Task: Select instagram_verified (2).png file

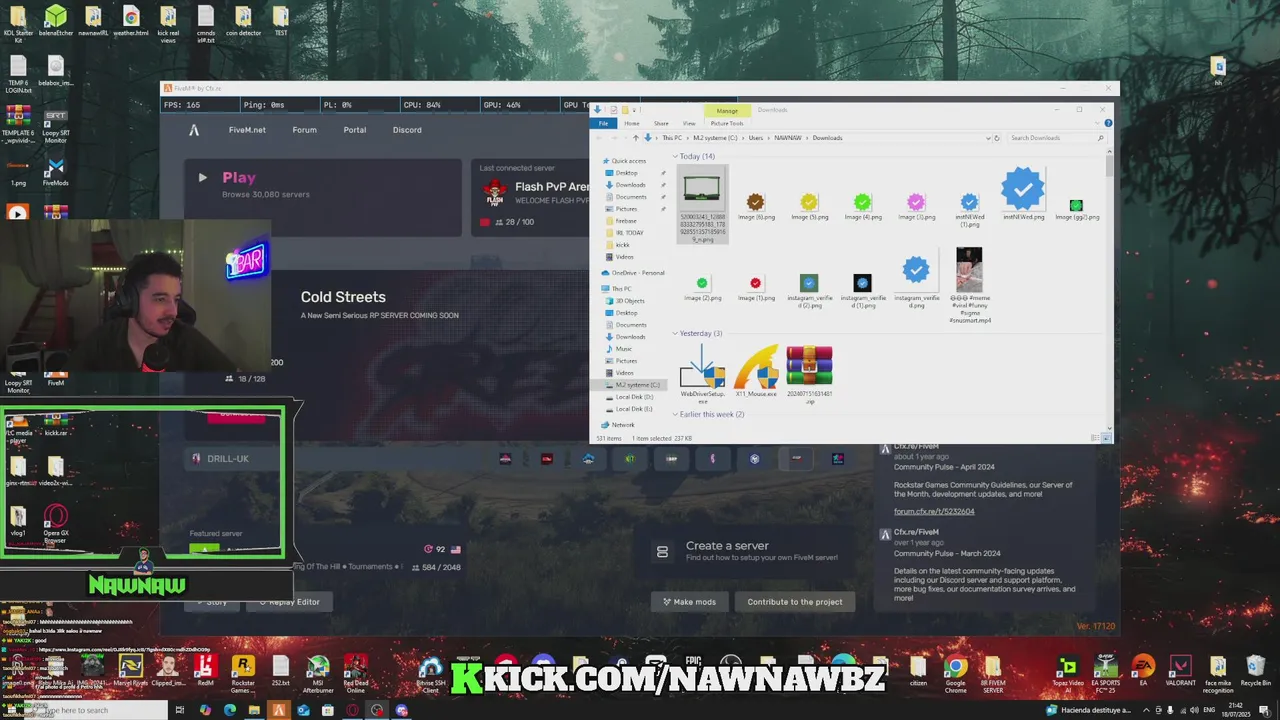Action: [809, 291]
